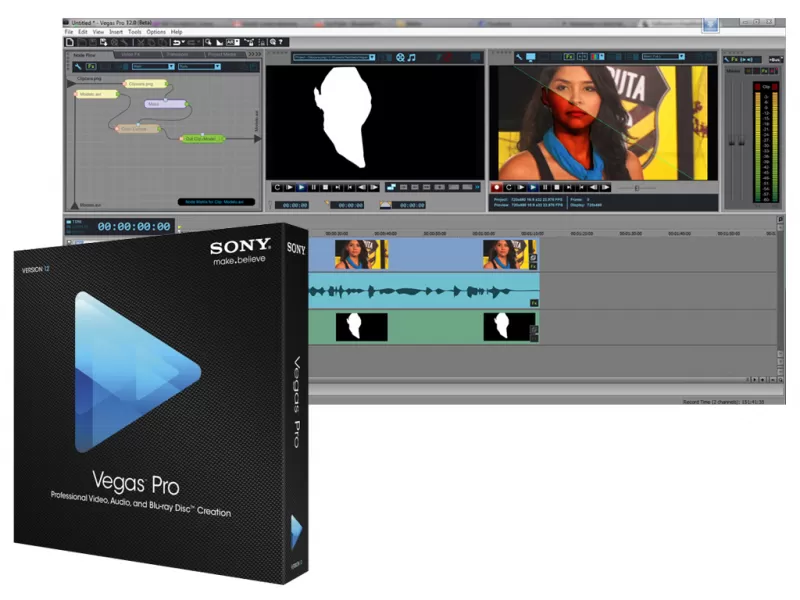
Task: Open the Options menu
Action: coord(156,31)
